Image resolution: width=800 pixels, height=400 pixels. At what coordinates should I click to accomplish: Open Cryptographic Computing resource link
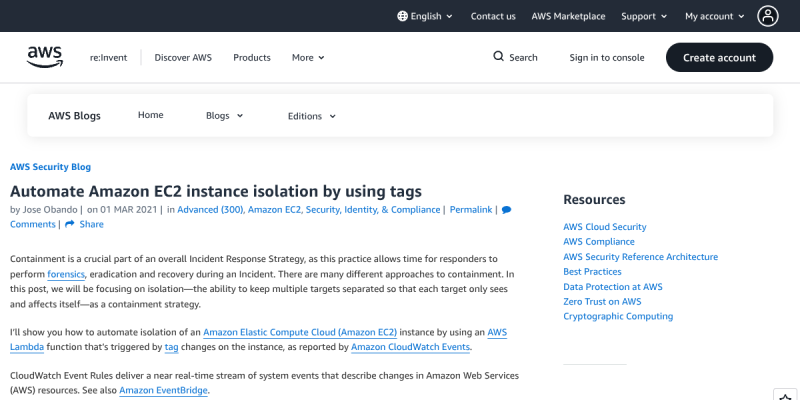pos(618,316)
